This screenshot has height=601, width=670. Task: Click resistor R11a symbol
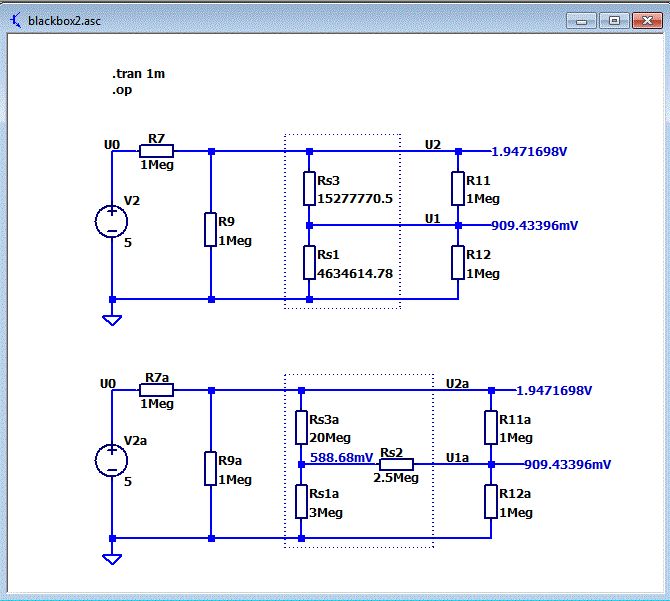pos(491,427)
